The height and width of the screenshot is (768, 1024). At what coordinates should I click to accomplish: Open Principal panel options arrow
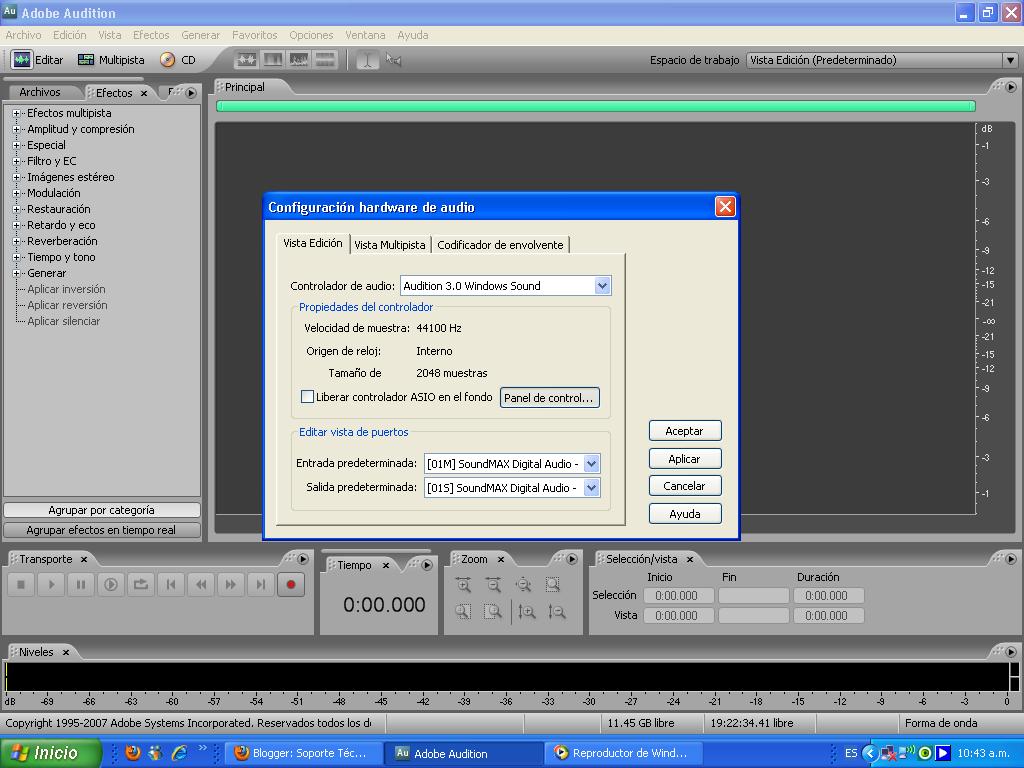[1011, 87]
